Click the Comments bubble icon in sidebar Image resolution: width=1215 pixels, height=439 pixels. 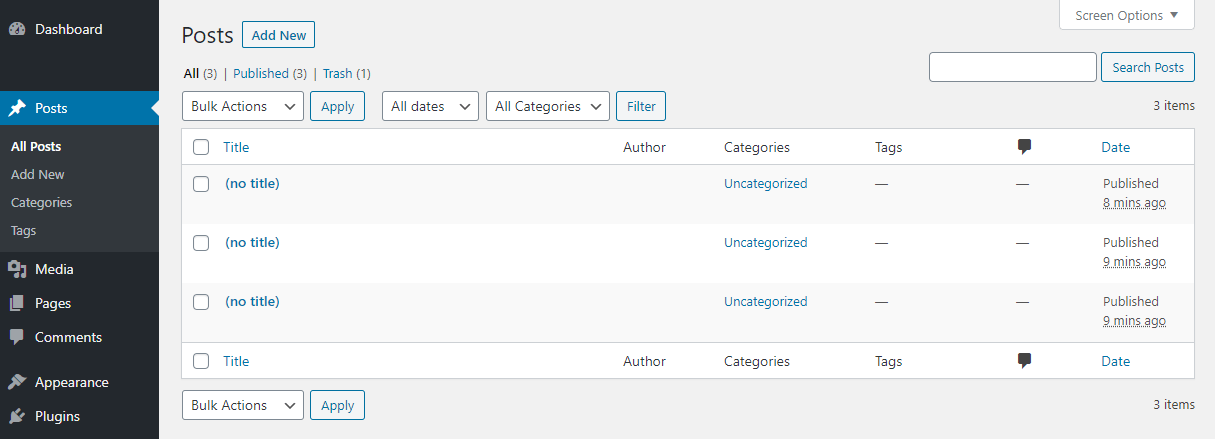click(17, 337)
